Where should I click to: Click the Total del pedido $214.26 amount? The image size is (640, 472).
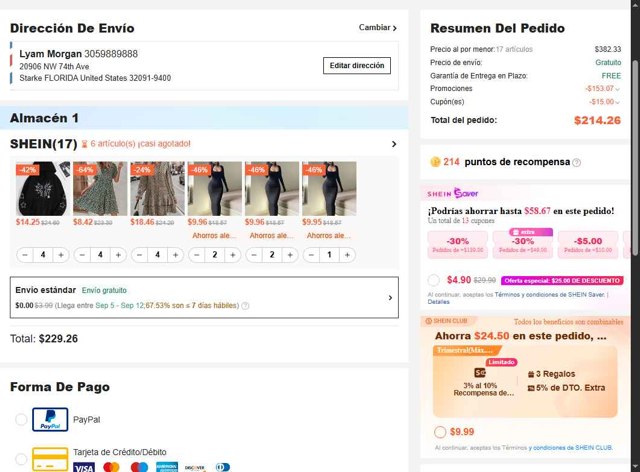point(597,120)
